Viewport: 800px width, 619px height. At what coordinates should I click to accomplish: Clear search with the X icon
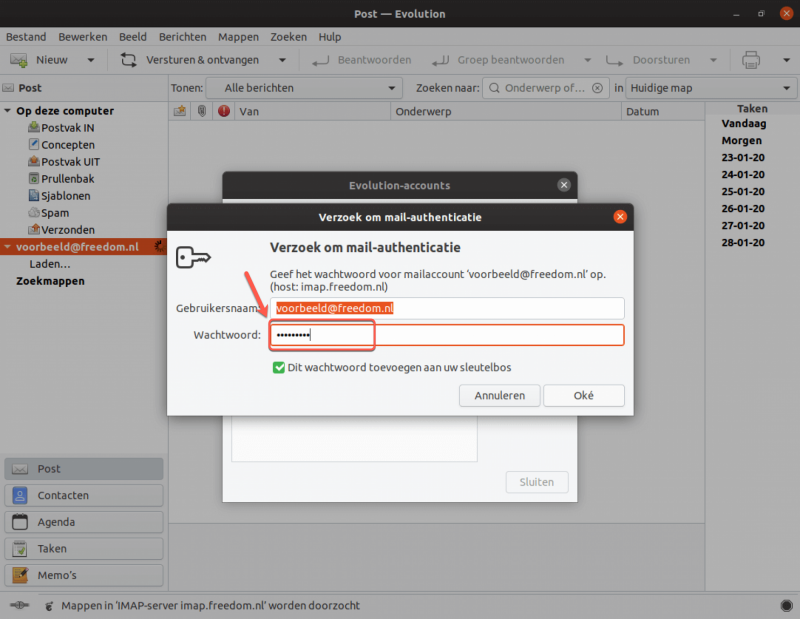(597, 88)
